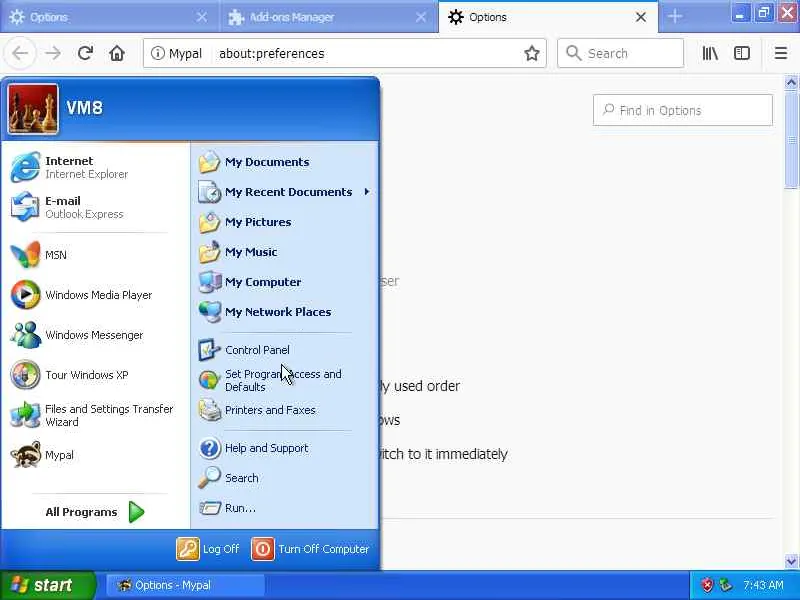This screenshot has width=800, height=600.
Task: Close the active Options tab
Action: 641,17
